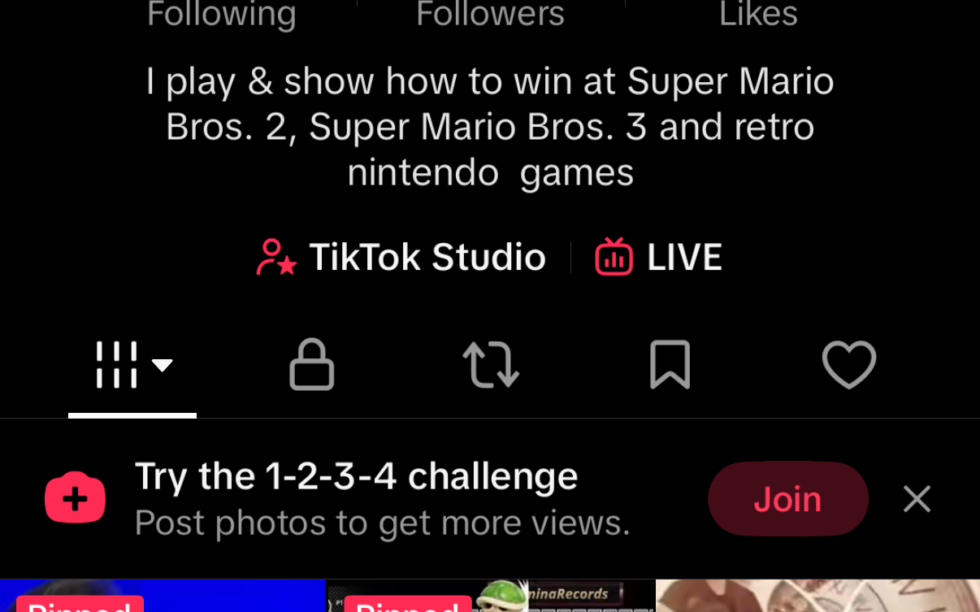Screen dimensions: 980x612
Task: Tap the red challenge plus icon
Action: tap(75, 498)
